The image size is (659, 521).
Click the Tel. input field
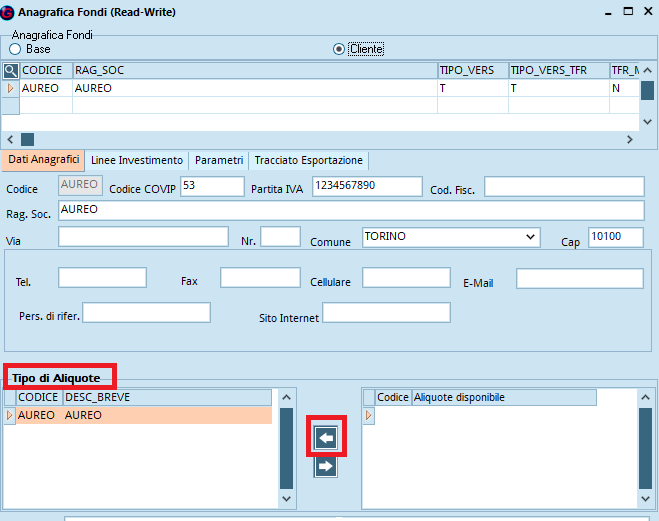pyautogui.click(x=102, y=278)
